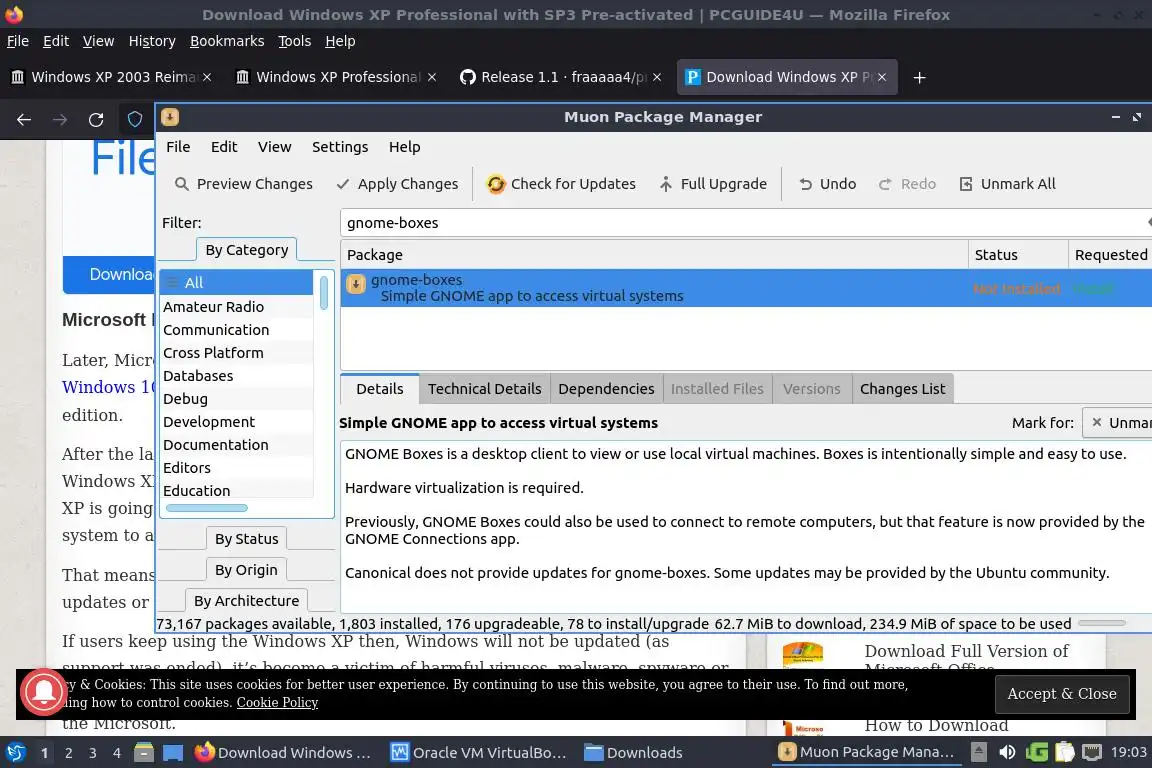The height and width of the screenshot is (768, 1152).
Task: Click Firefox tracking protection shield icon
Action: [135, 119]
